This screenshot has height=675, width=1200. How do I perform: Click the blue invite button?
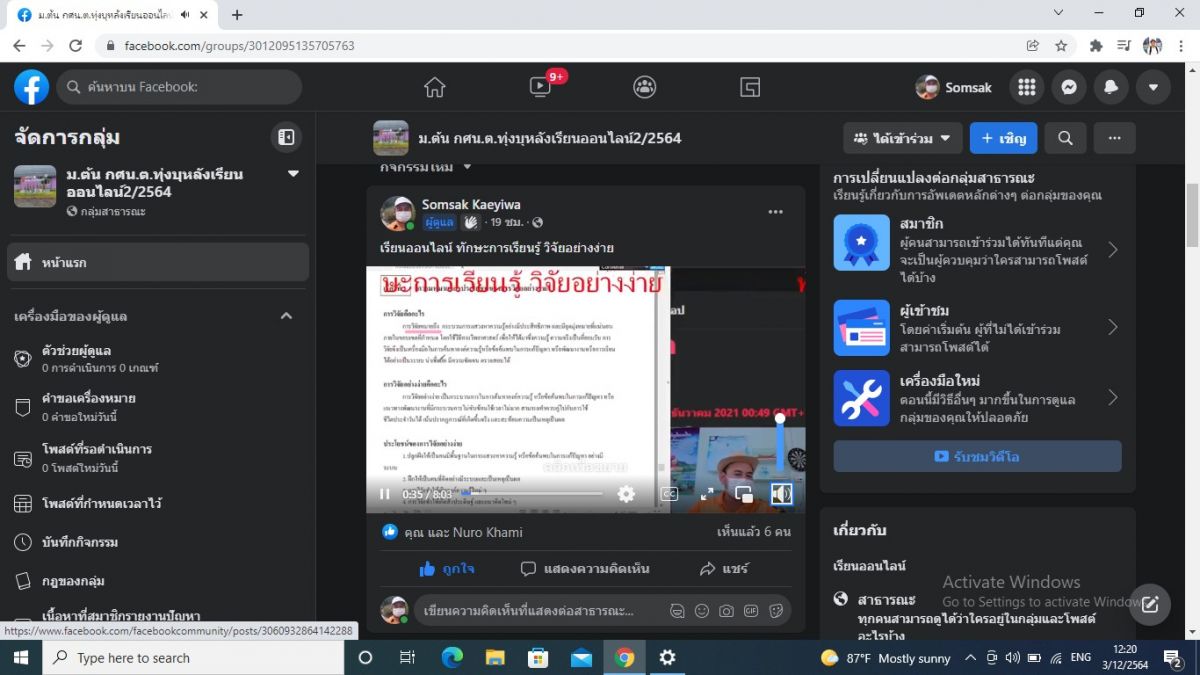1003,138
